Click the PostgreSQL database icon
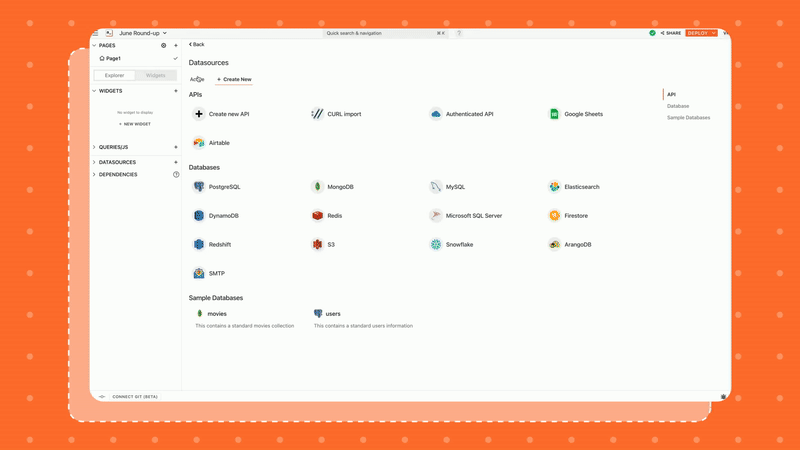Image resolution: width=800 pixels, height=450 pixels. (x=199, y=187)
